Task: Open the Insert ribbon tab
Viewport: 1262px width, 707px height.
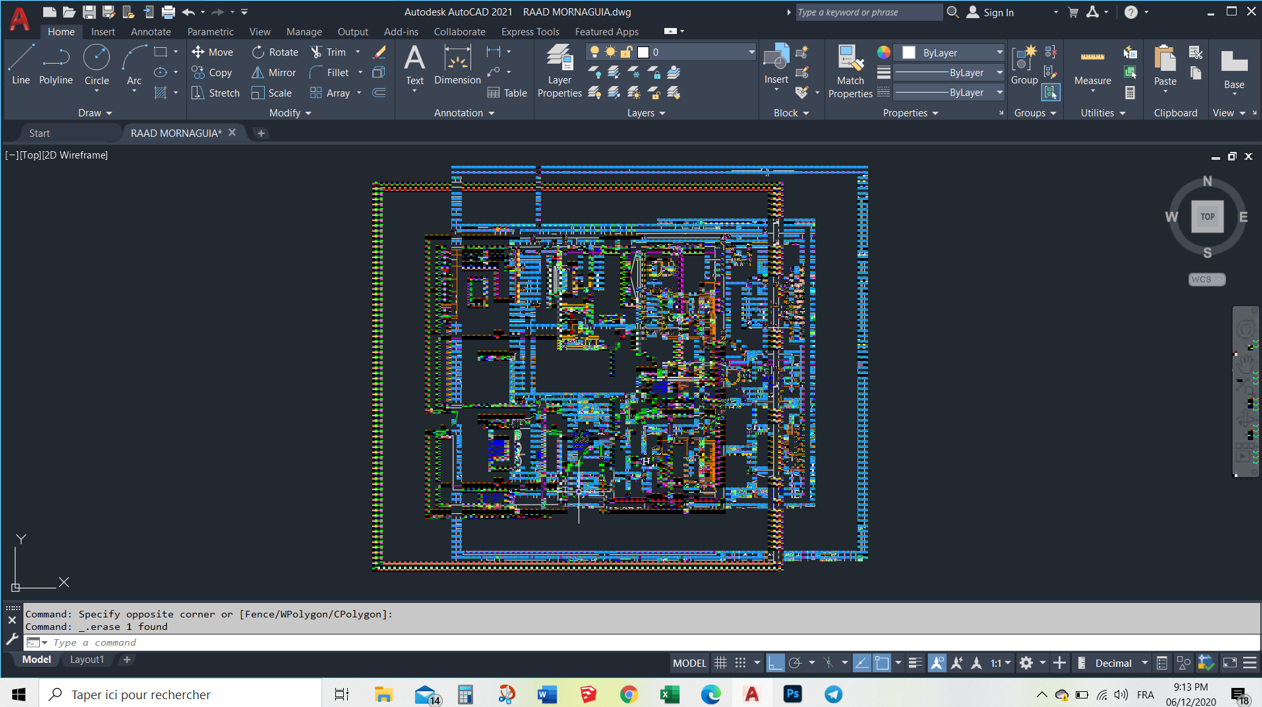Action: point(103,32)
